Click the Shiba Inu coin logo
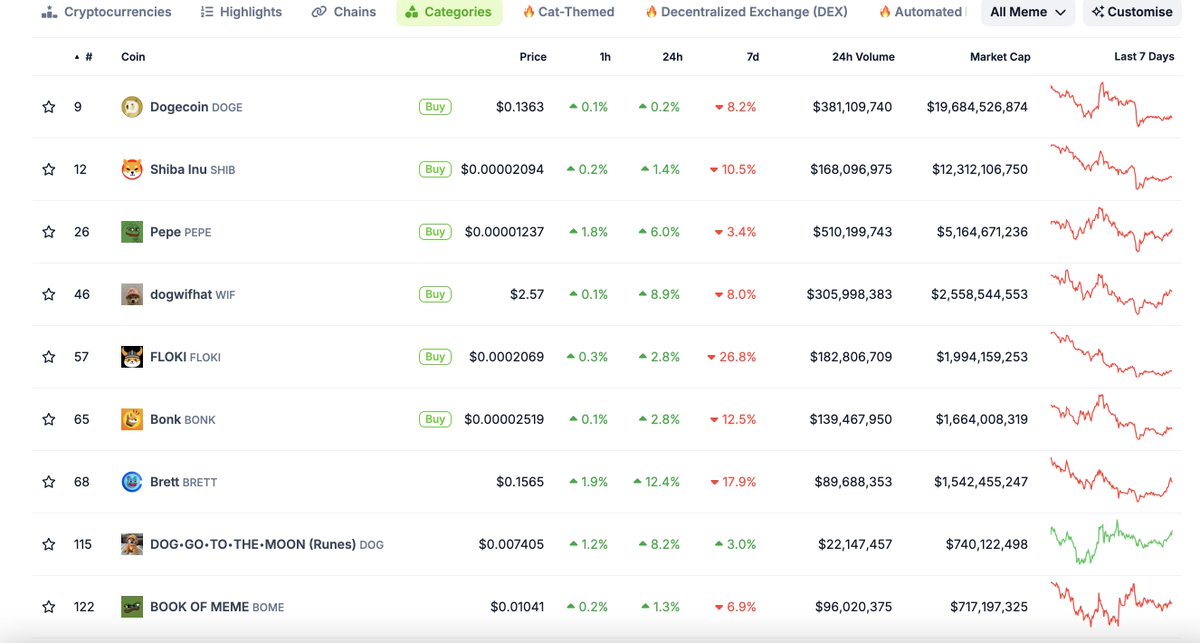The width and height of the screenshot is (1200, 643). coord(132,170)
